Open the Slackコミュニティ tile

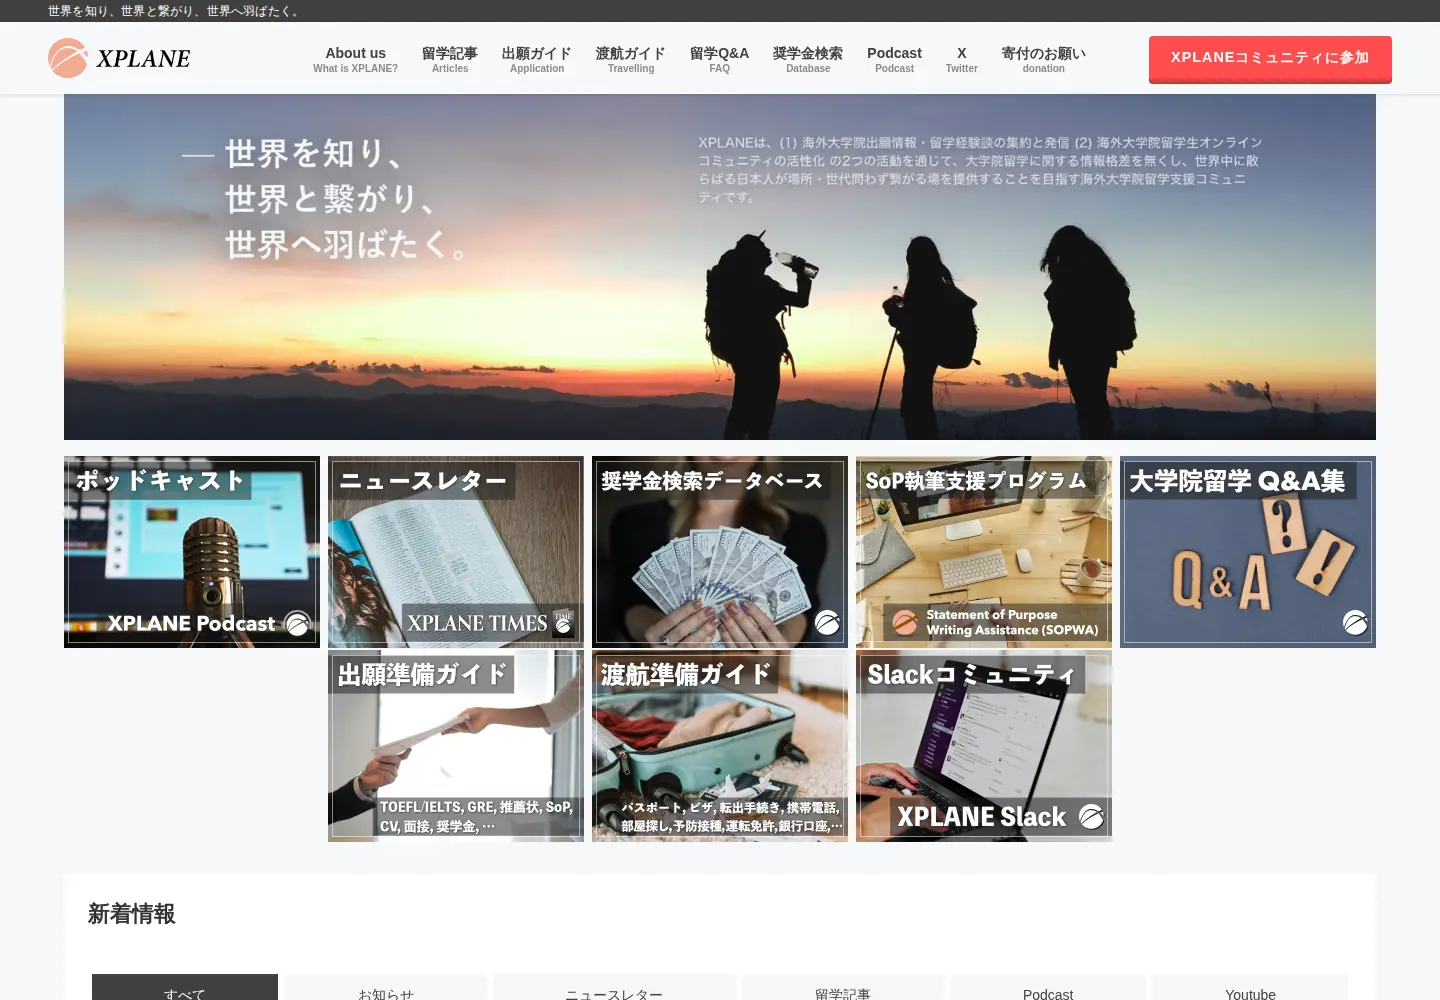point(984,746)
